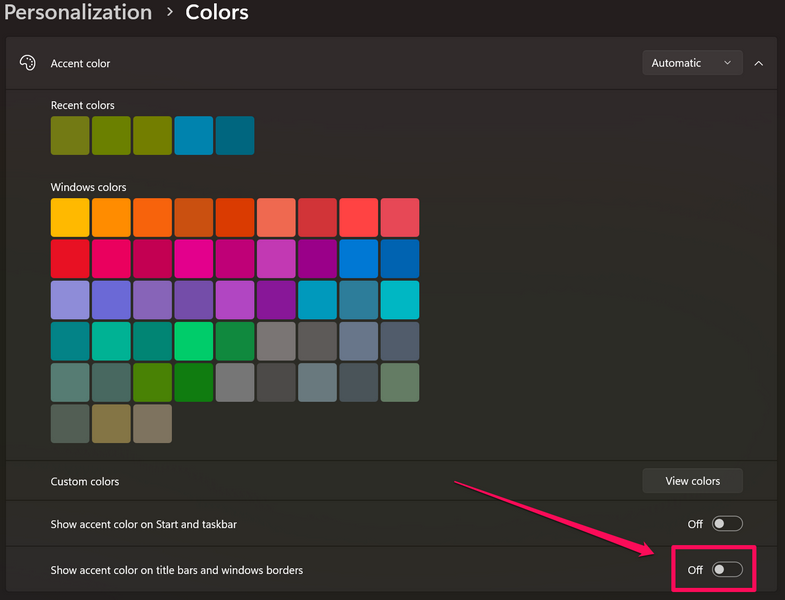
Task: Collapse the Accent color section chevron
Action: (759, 63)
